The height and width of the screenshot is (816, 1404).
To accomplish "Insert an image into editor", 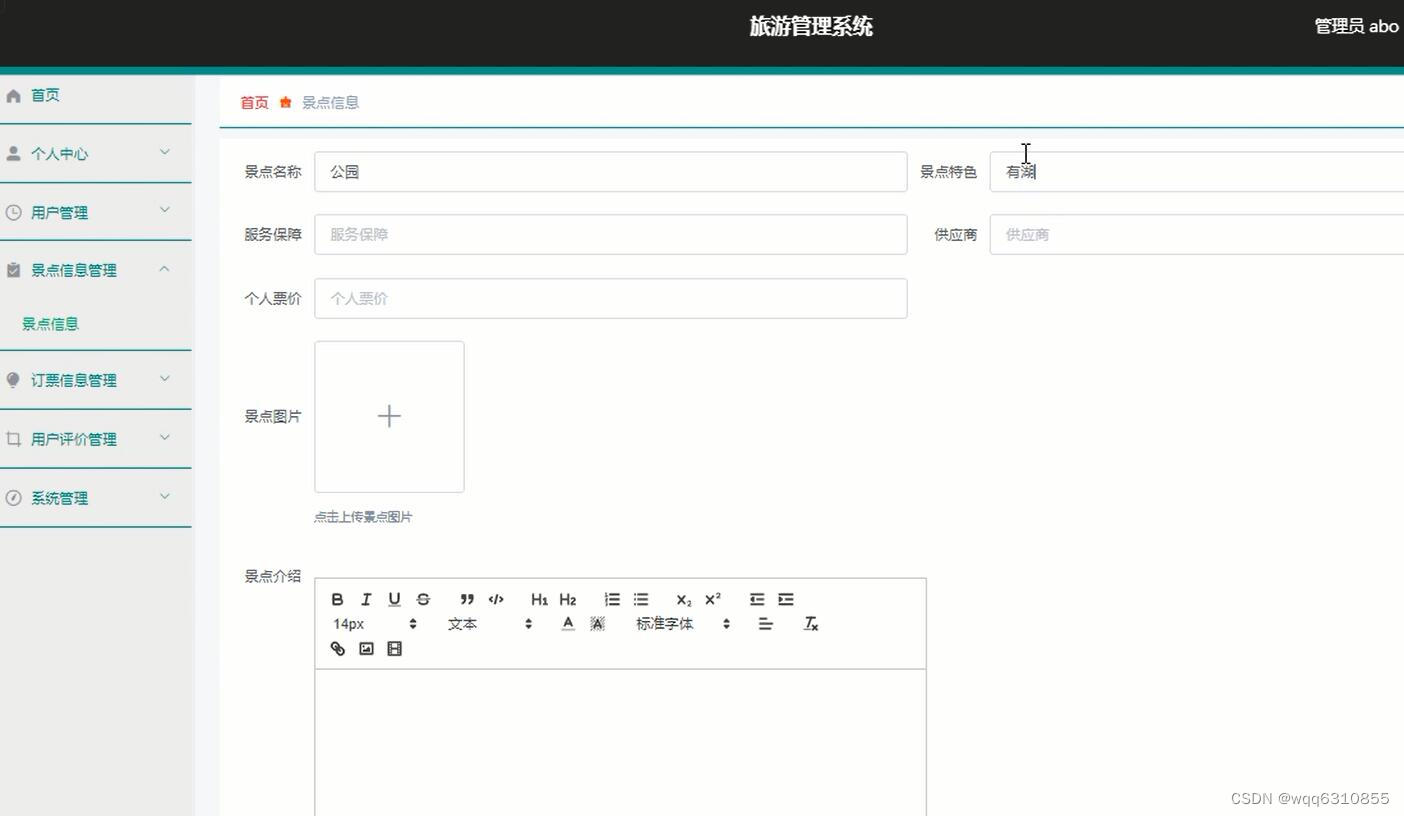I will click(366, 648).
